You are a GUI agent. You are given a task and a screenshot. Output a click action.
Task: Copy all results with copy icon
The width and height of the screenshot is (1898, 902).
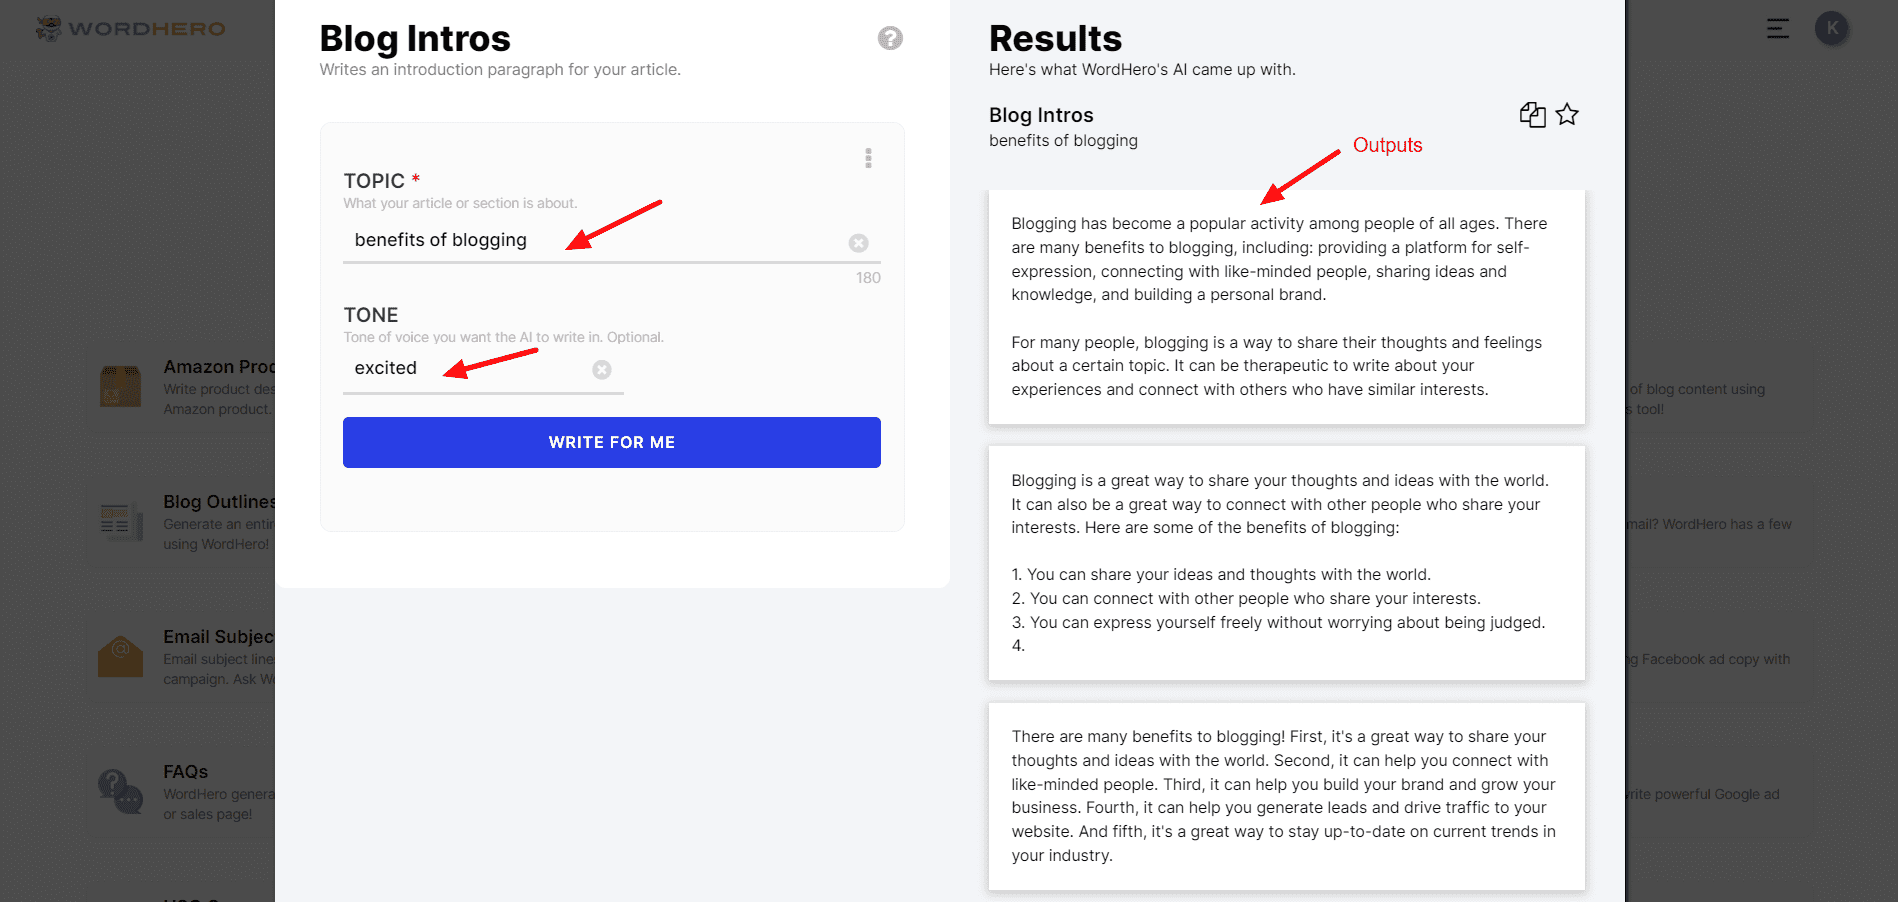1532,115
